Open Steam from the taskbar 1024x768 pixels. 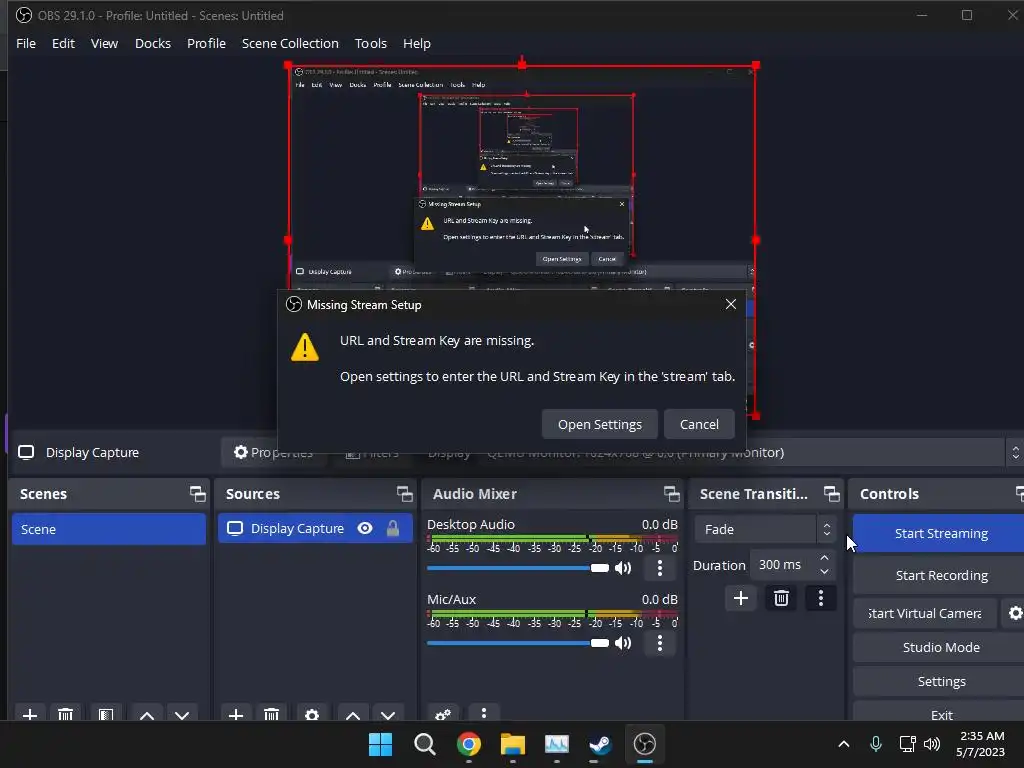[x=600, y=744]
